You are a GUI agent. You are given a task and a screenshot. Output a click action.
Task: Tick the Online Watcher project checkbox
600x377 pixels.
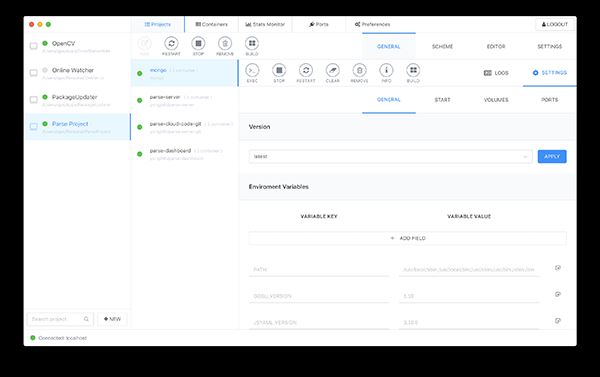pyautogui.click(x=34, y=73)
